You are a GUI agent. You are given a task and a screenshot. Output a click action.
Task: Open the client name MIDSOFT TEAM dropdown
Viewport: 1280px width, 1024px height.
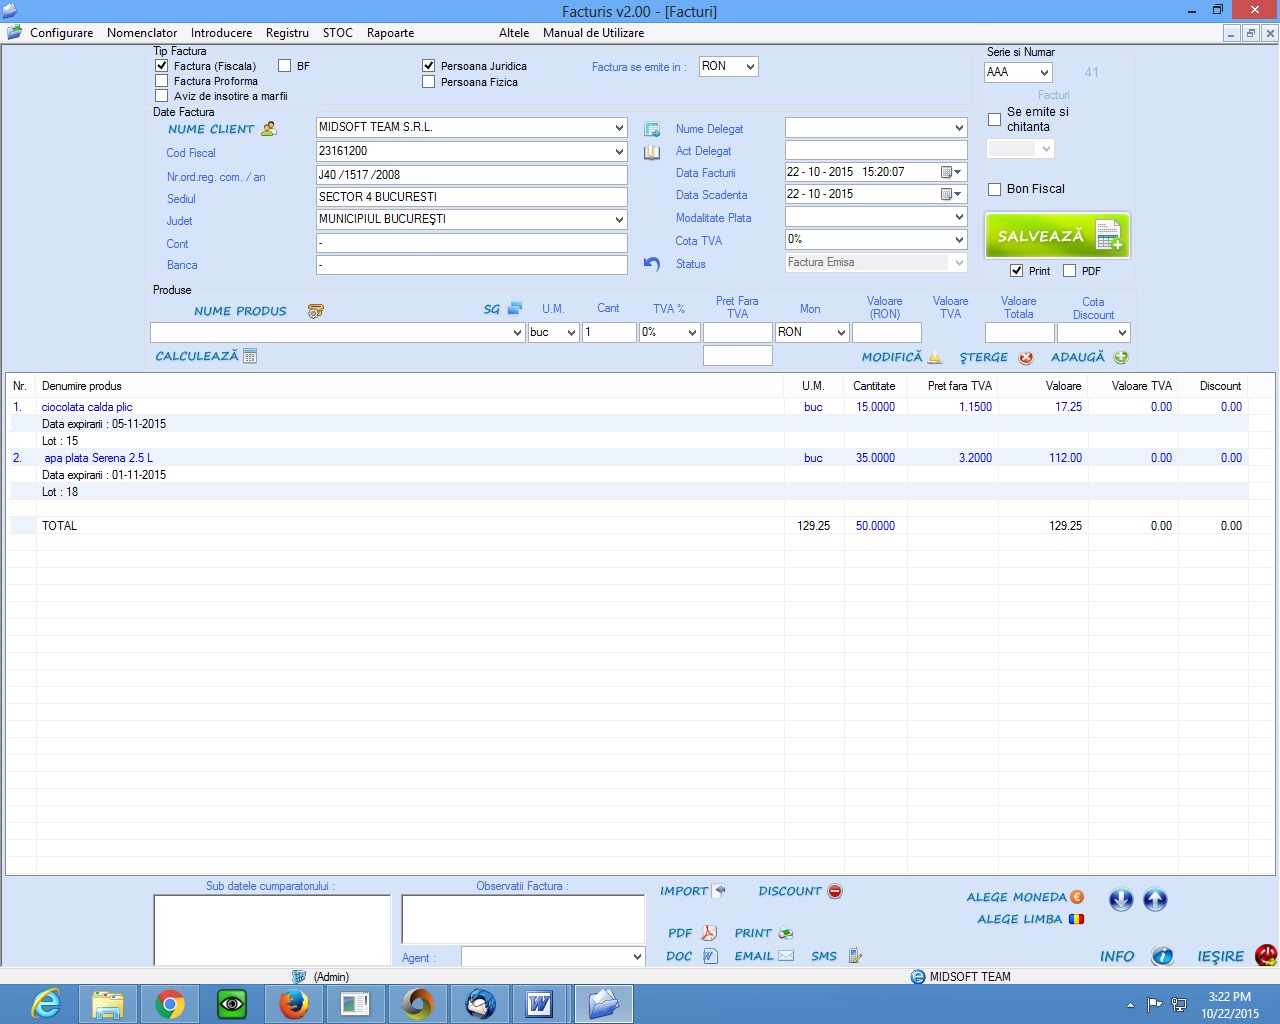[x=619, y=128]
